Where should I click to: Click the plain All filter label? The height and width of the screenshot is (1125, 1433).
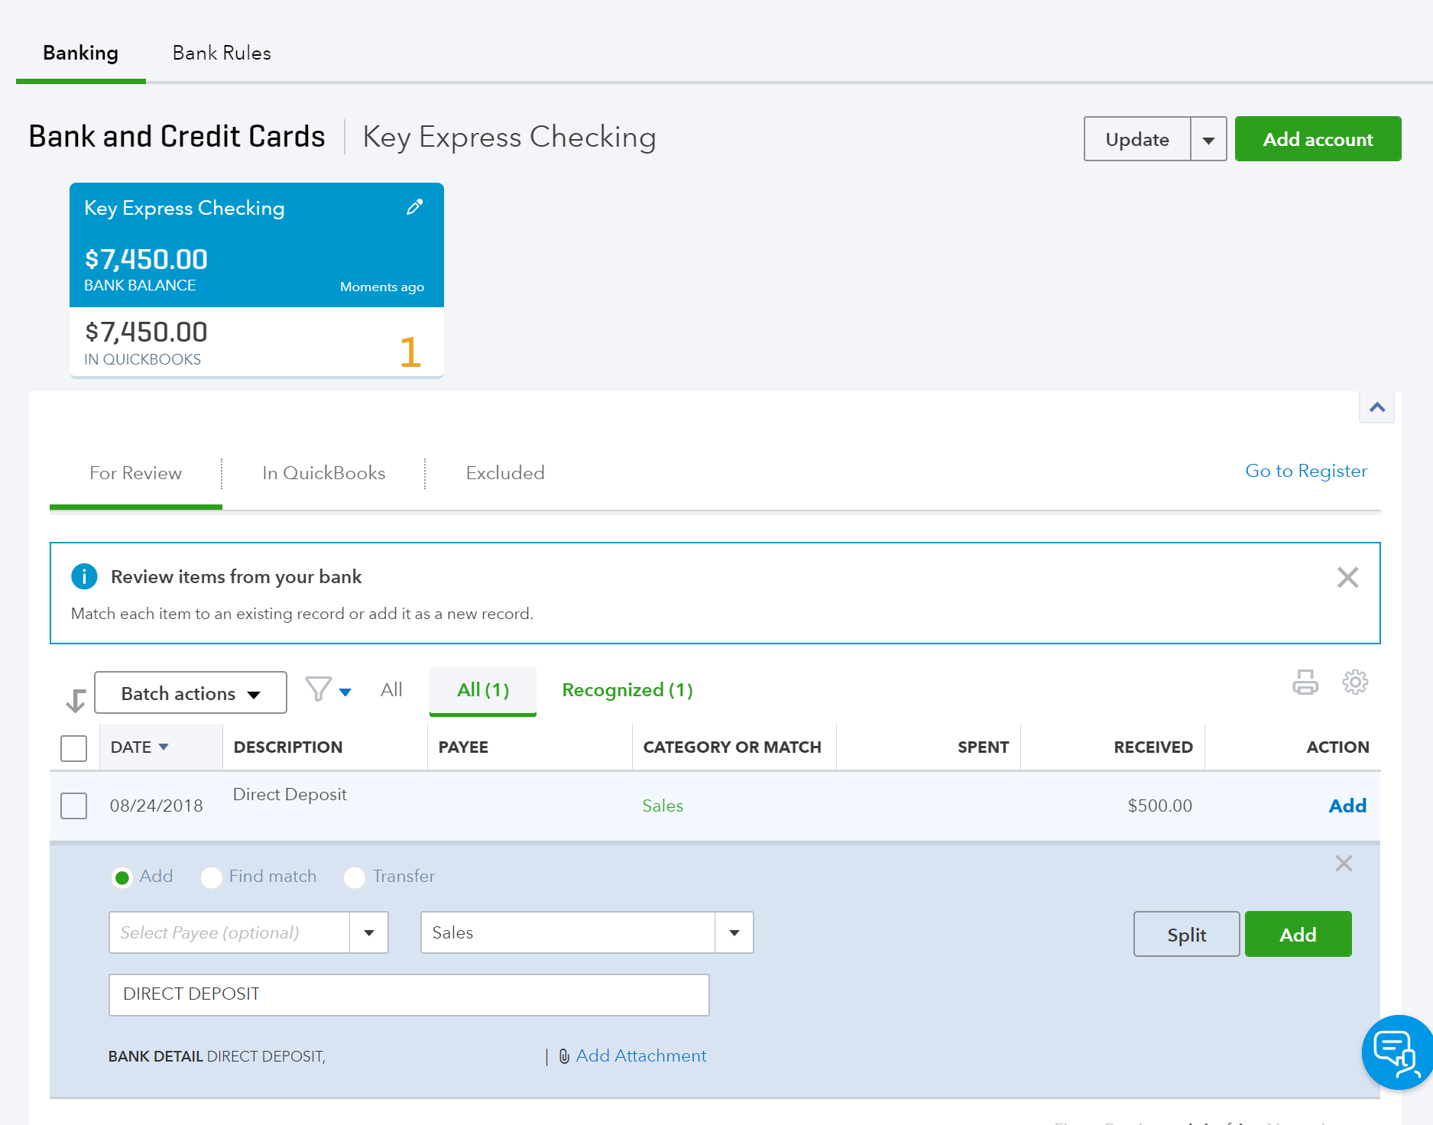click(391, 690)
